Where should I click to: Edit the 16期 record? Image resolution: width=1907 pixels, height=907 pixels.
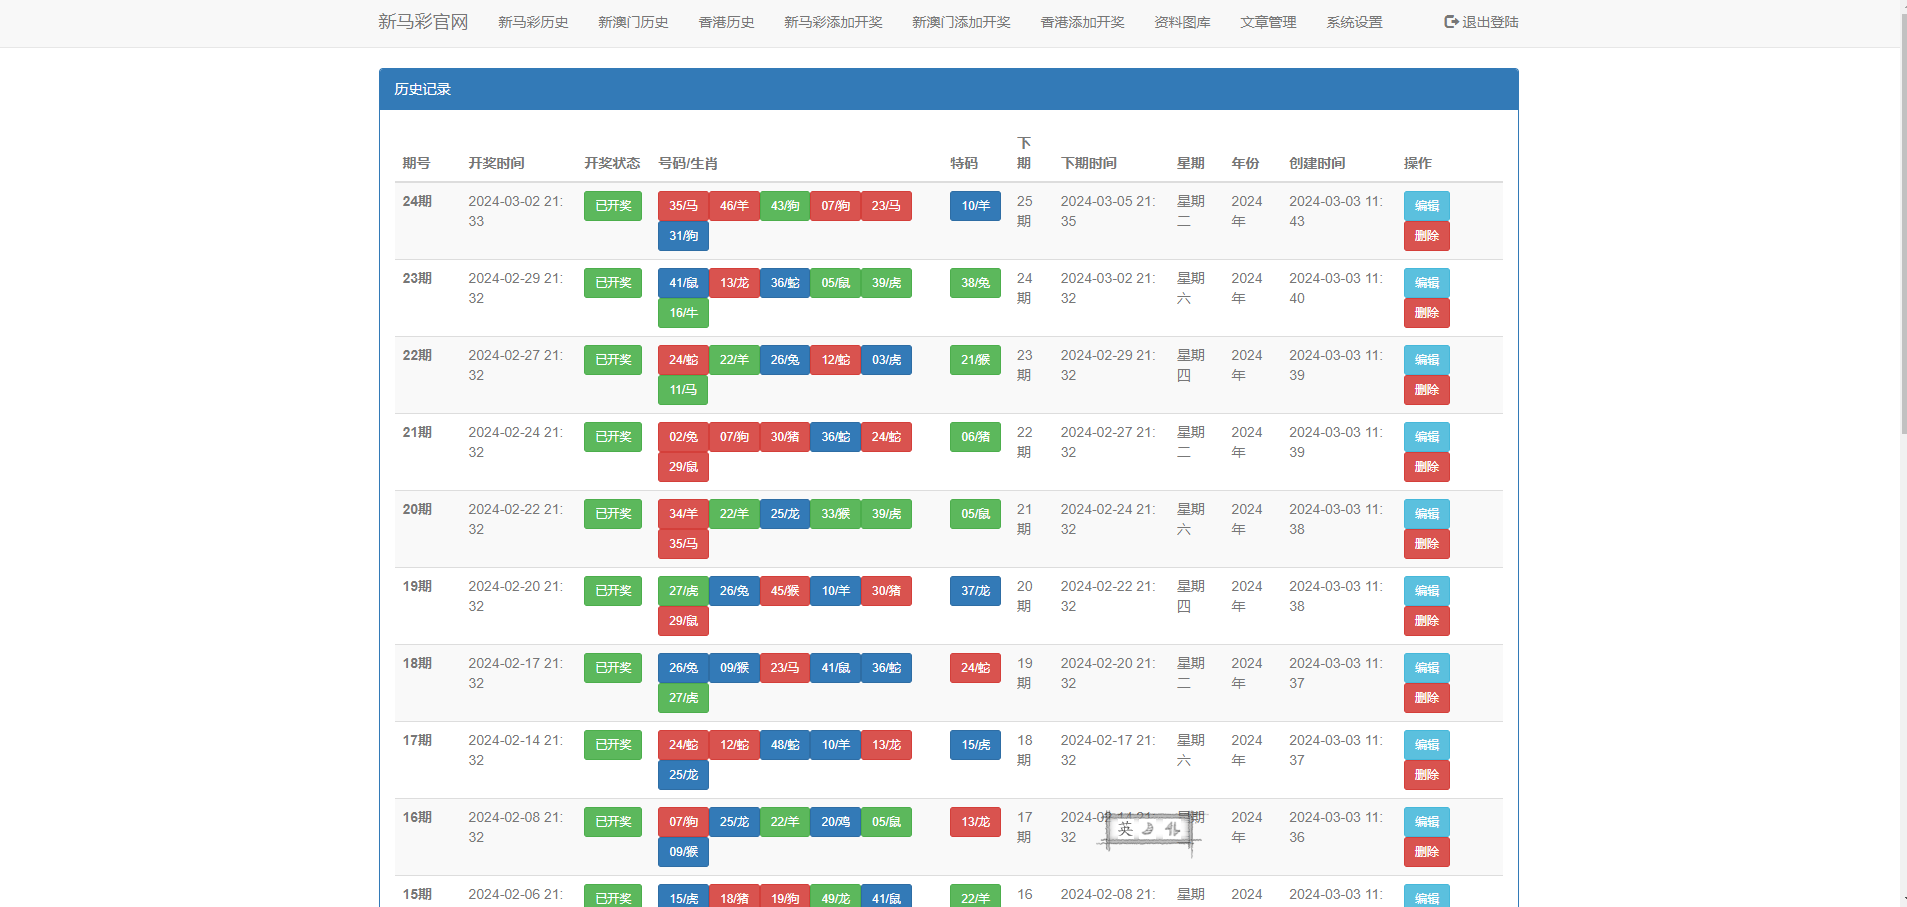tap(1426, 822)
